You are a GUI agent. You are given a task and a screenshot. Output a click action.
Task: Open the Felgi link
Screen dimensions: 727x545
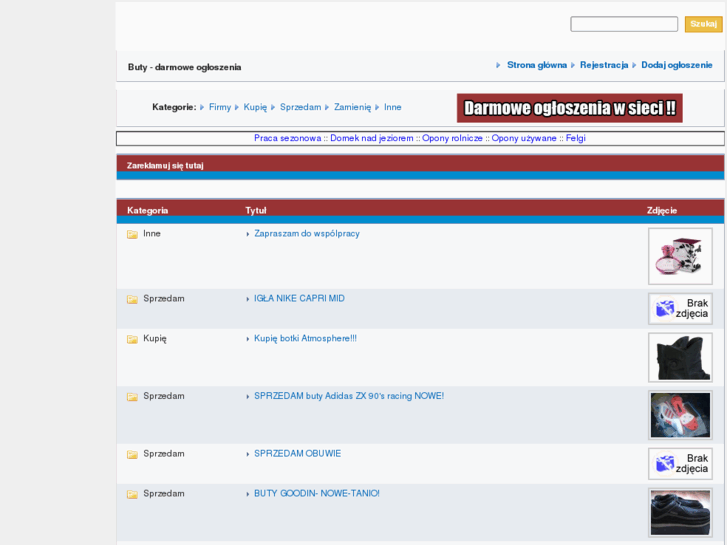click(x=575, y=138)
